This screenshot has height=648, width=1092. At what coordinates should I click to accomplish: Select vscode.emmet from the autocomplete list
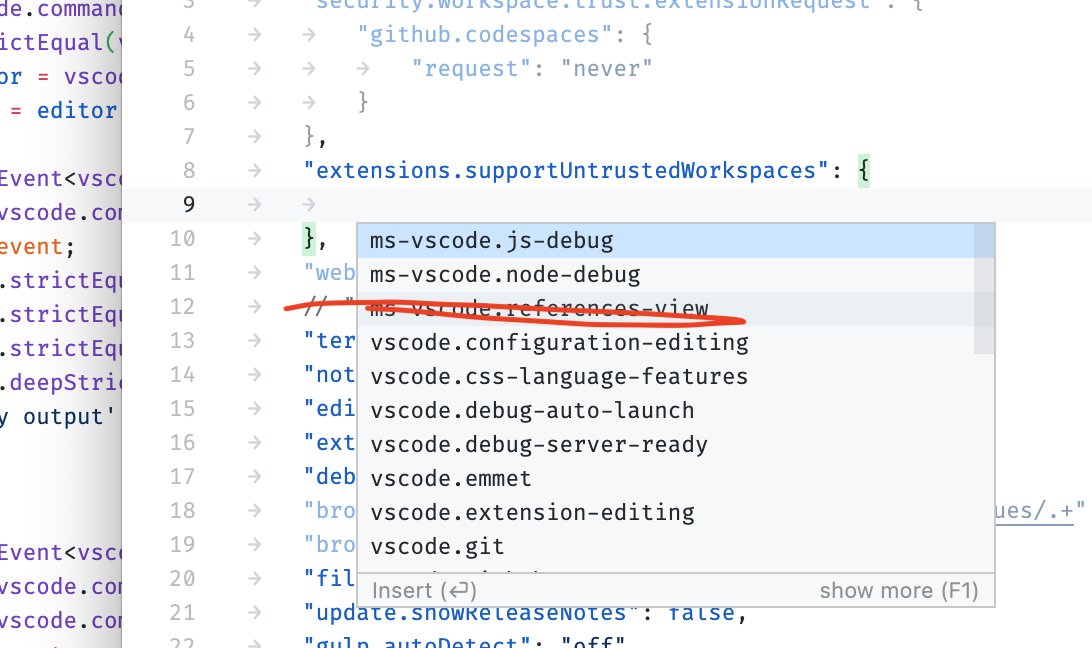coord(452,478)
